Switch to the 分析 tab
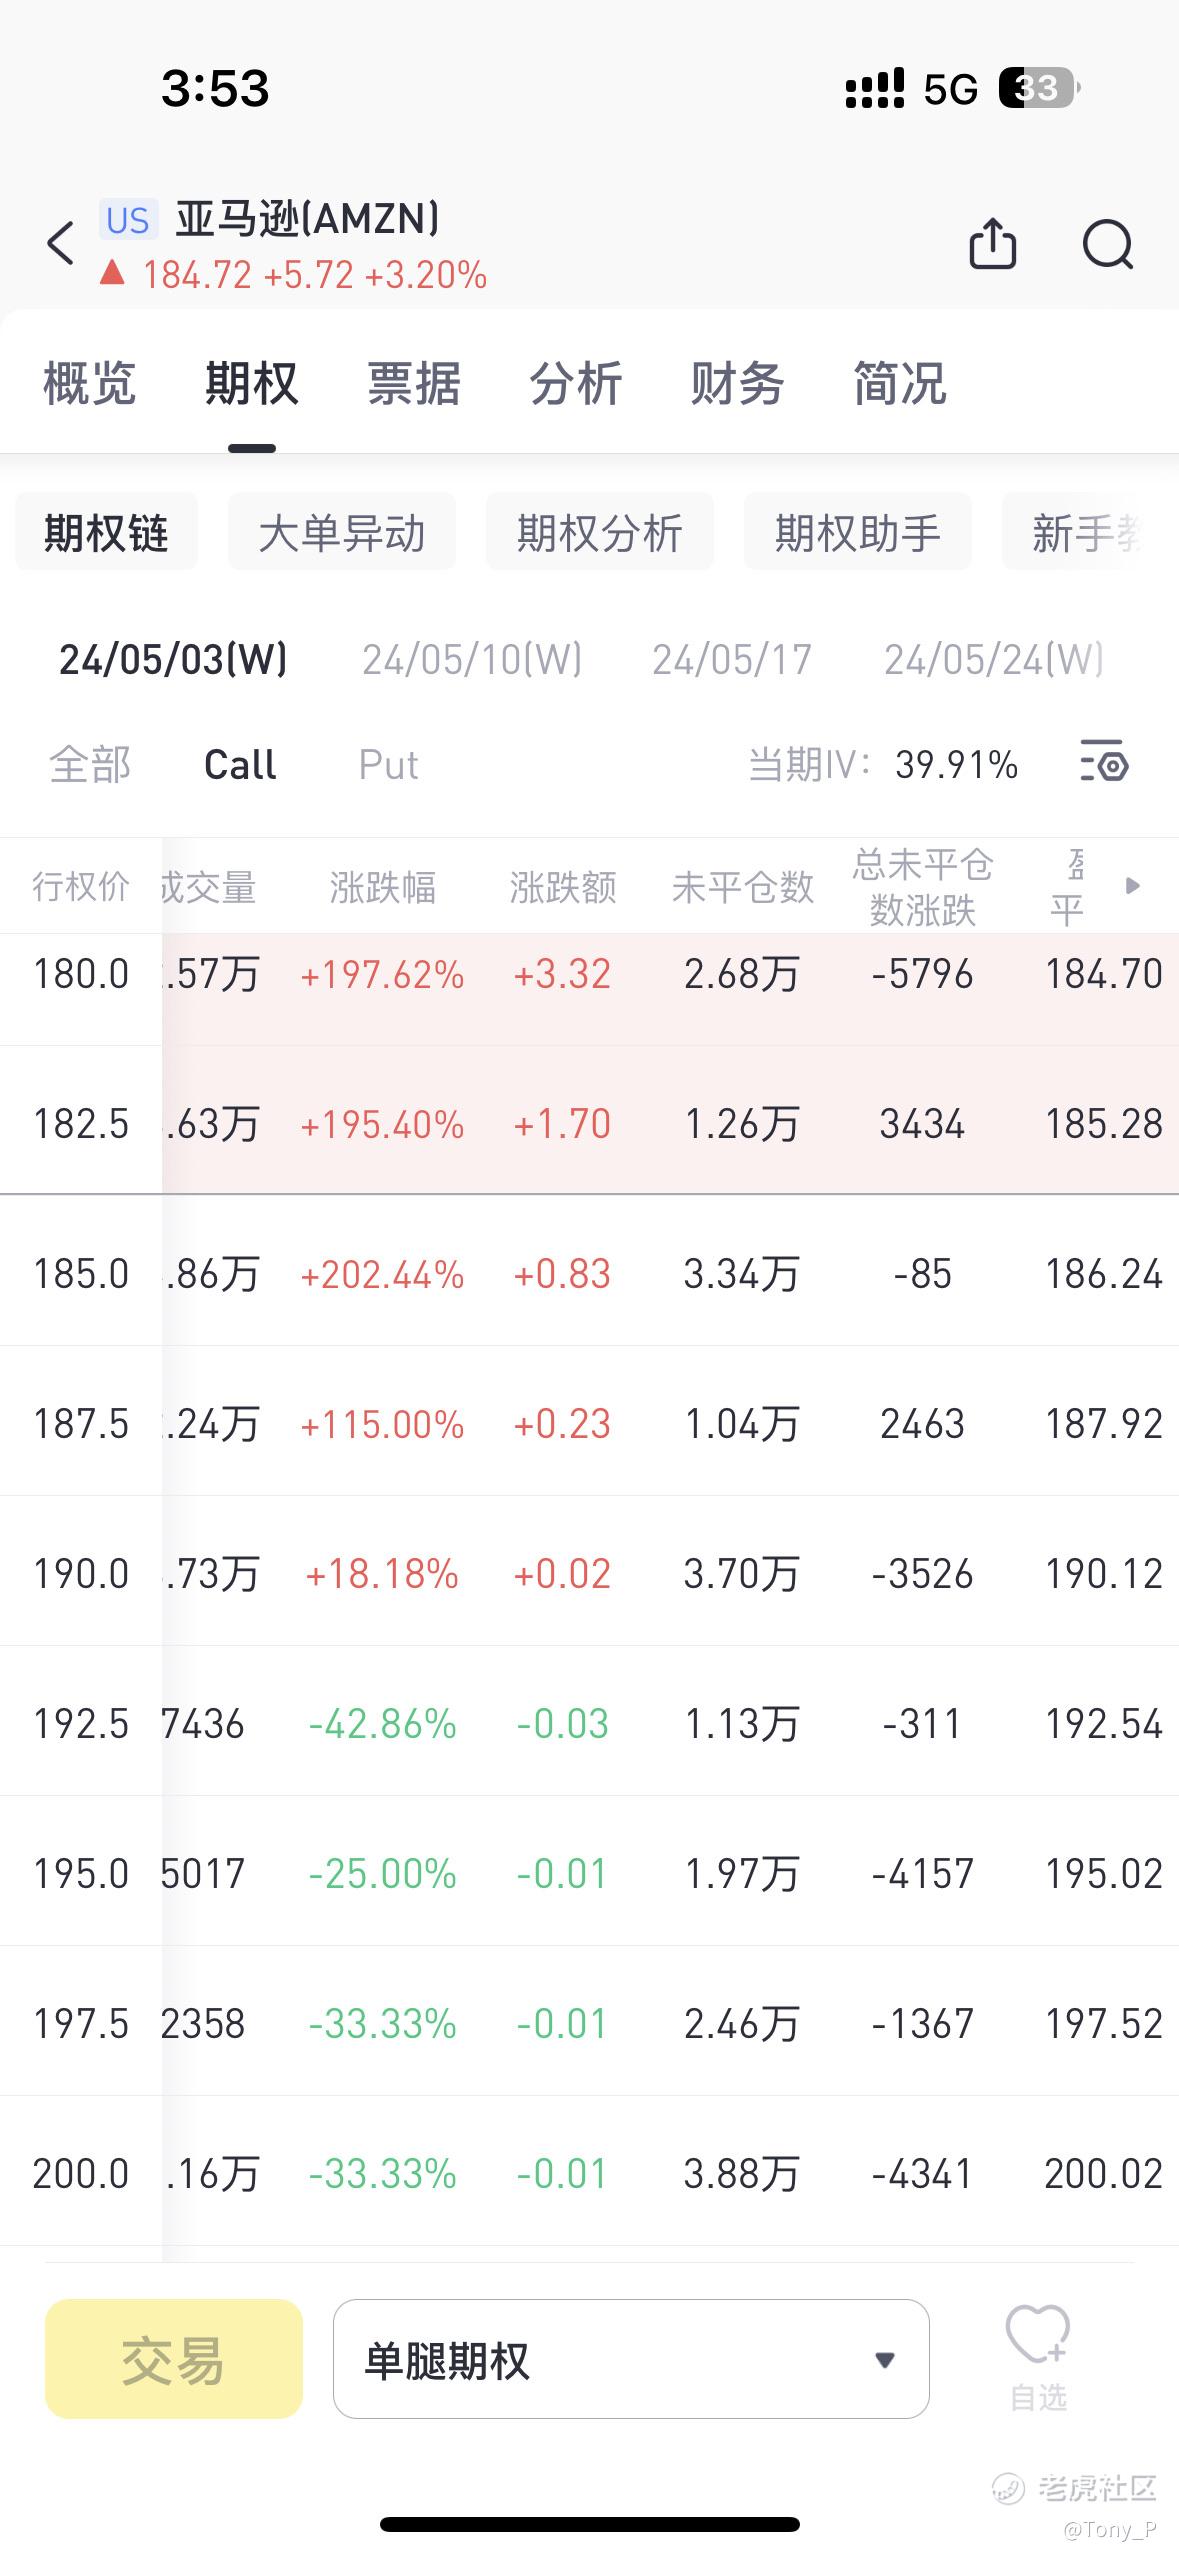This screenshot has width=1179, height=2556. point(575,384)
